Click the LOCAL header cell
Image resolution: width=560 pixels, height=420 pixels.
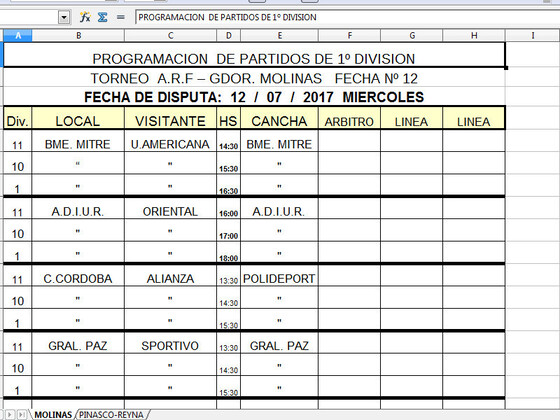point(78,118)
